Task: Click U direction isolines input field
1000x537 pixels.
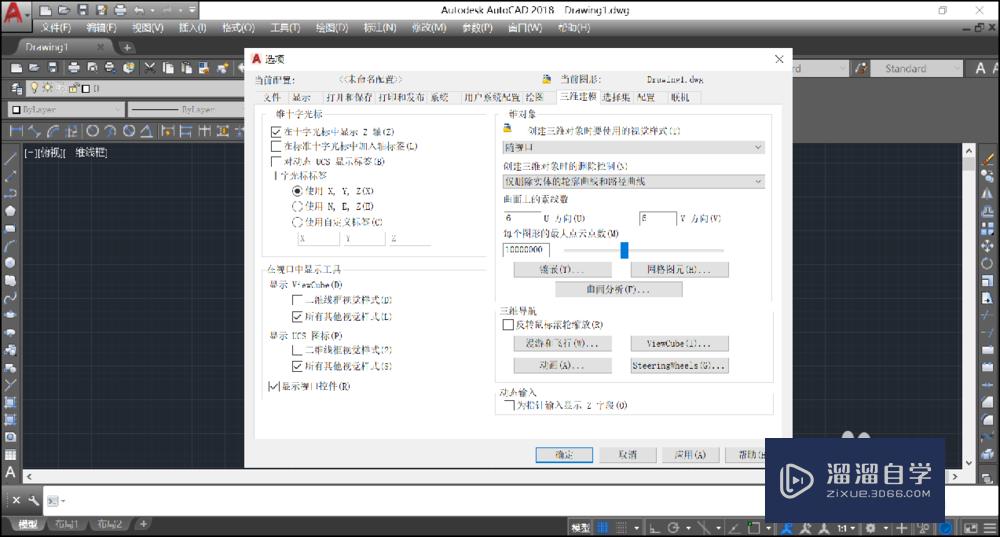Action: [x=522, y=218]
